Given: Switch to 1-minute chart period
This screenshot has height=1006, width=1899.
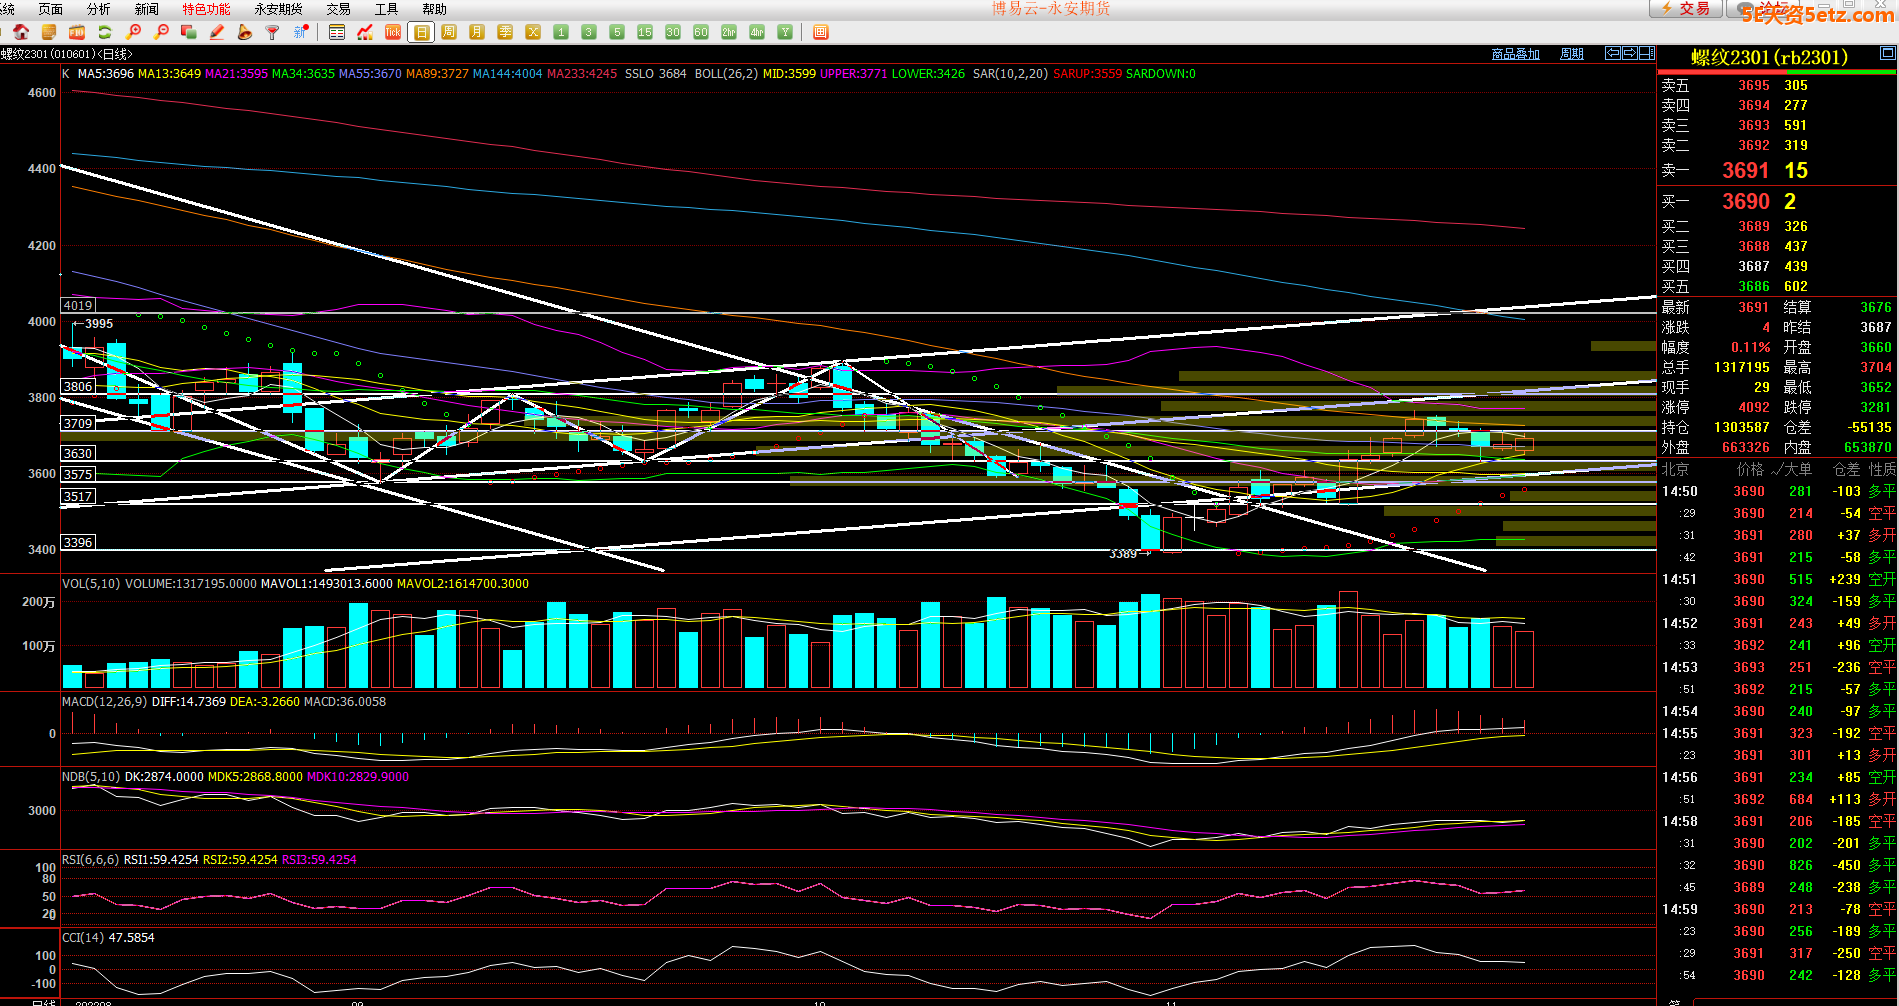Looking at the screenshot, I should (x=561, y=32).
